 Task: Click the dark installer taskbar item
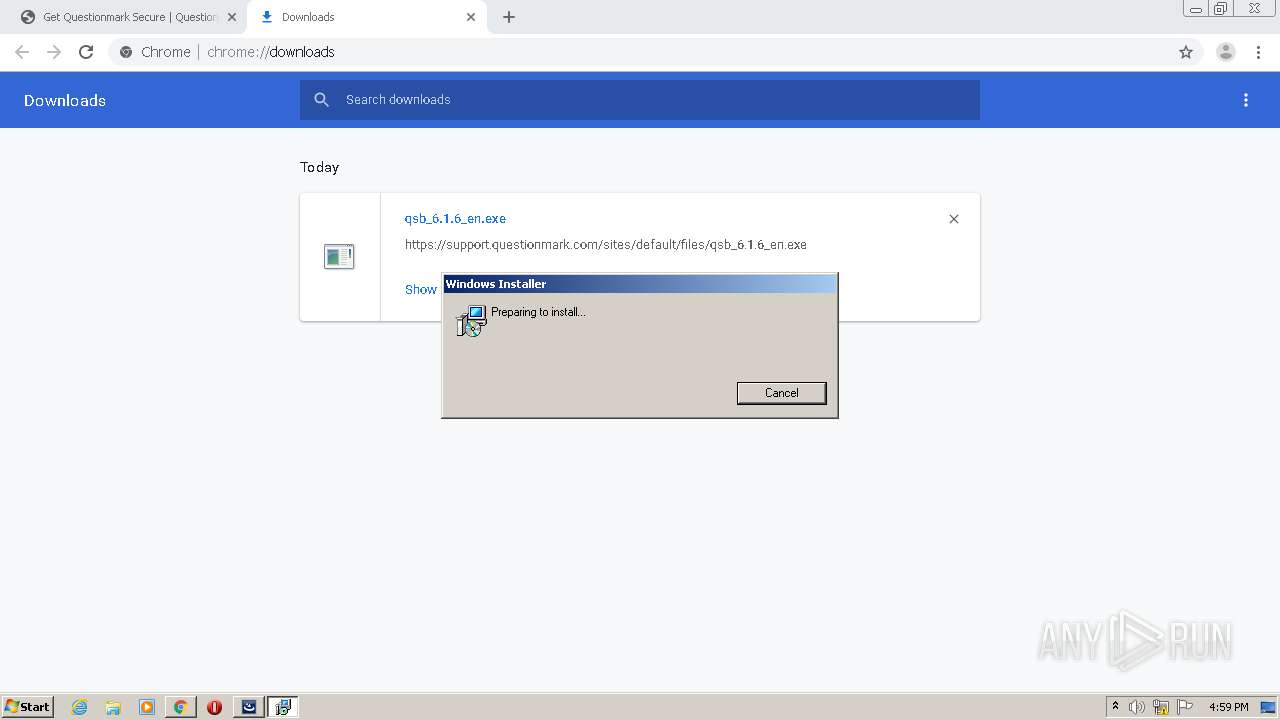(249, 707)
